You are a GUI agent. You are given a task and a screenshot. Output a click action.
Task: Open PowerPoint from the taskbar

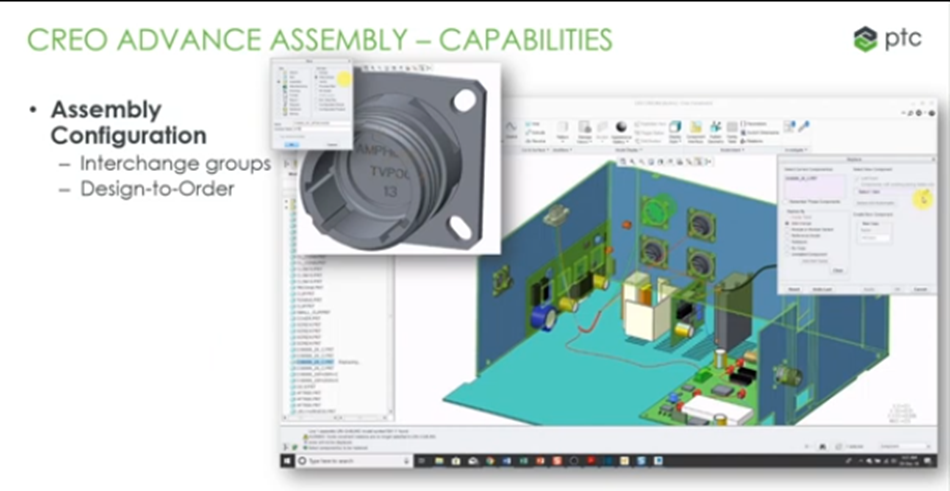(540, 461)
